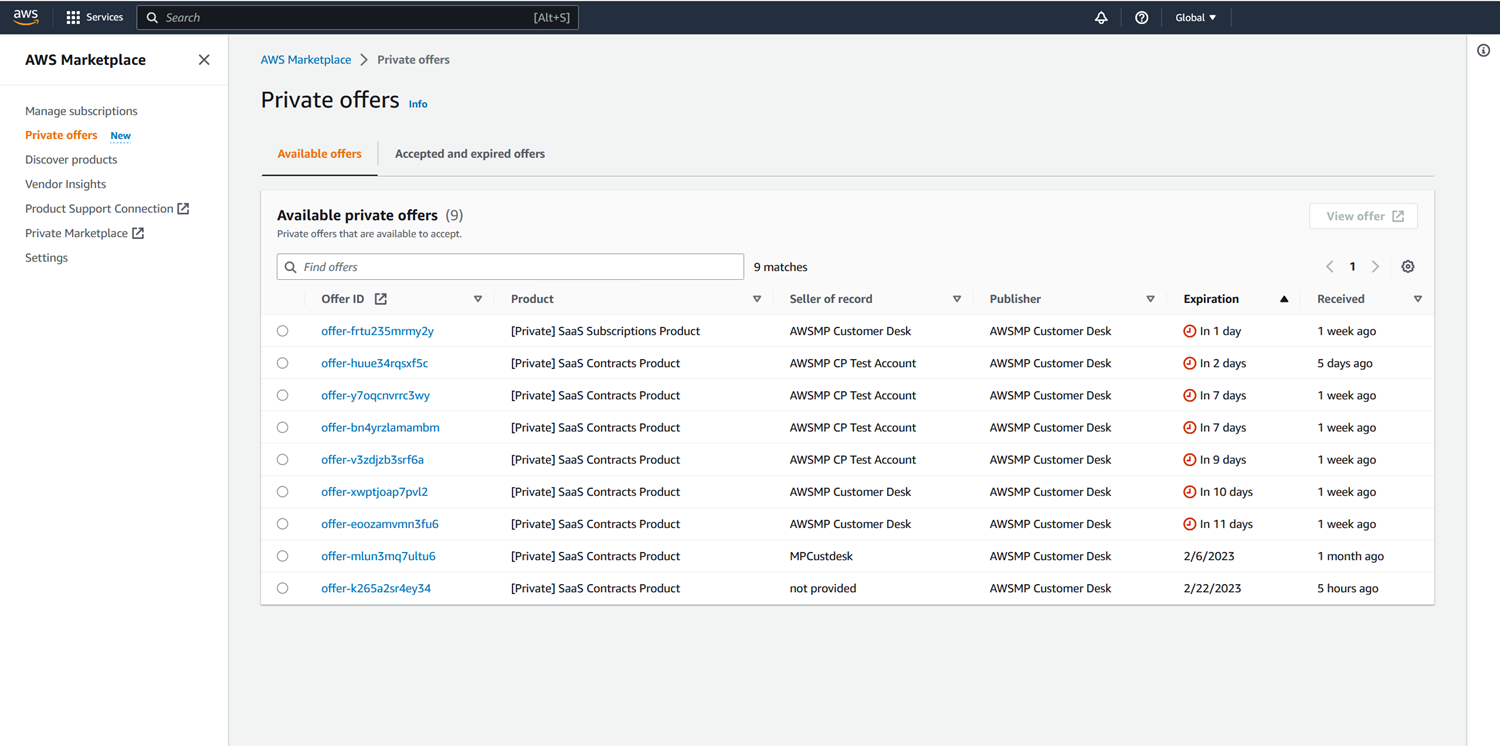This screenshot has width=1500, height=746.
Task: Open offer-k265a2sr4ey34 link
Action: pyautogui.click(x=376, y=588)
